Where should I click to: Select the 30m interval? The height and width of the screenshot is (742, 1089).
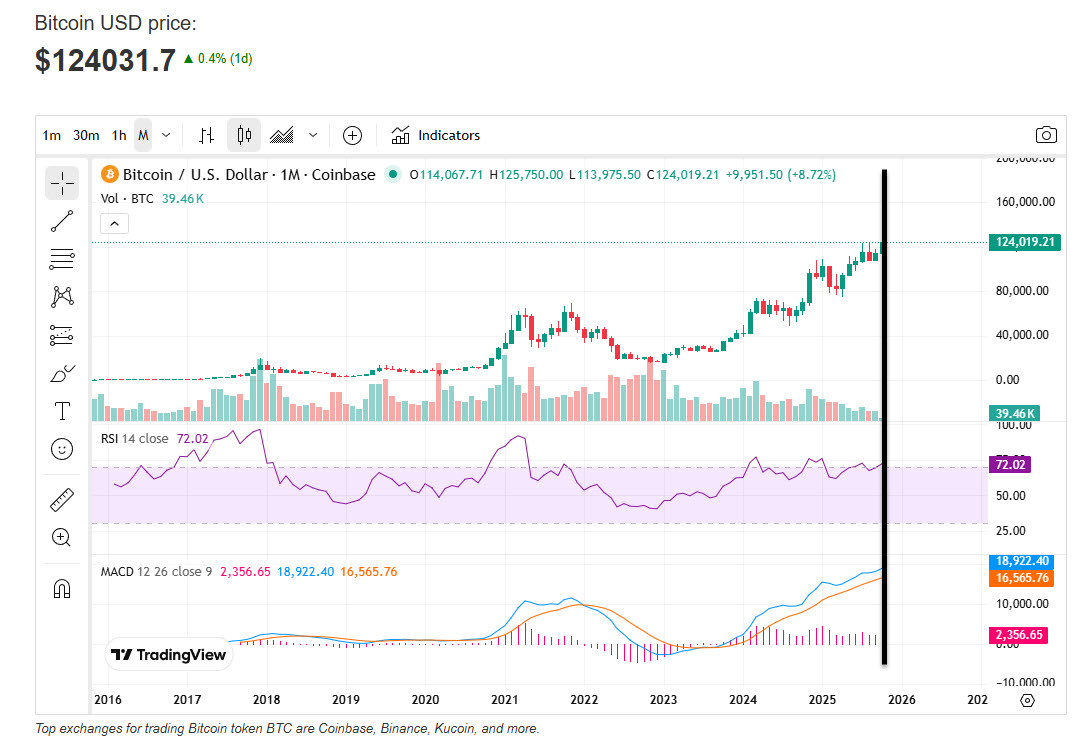86,135
